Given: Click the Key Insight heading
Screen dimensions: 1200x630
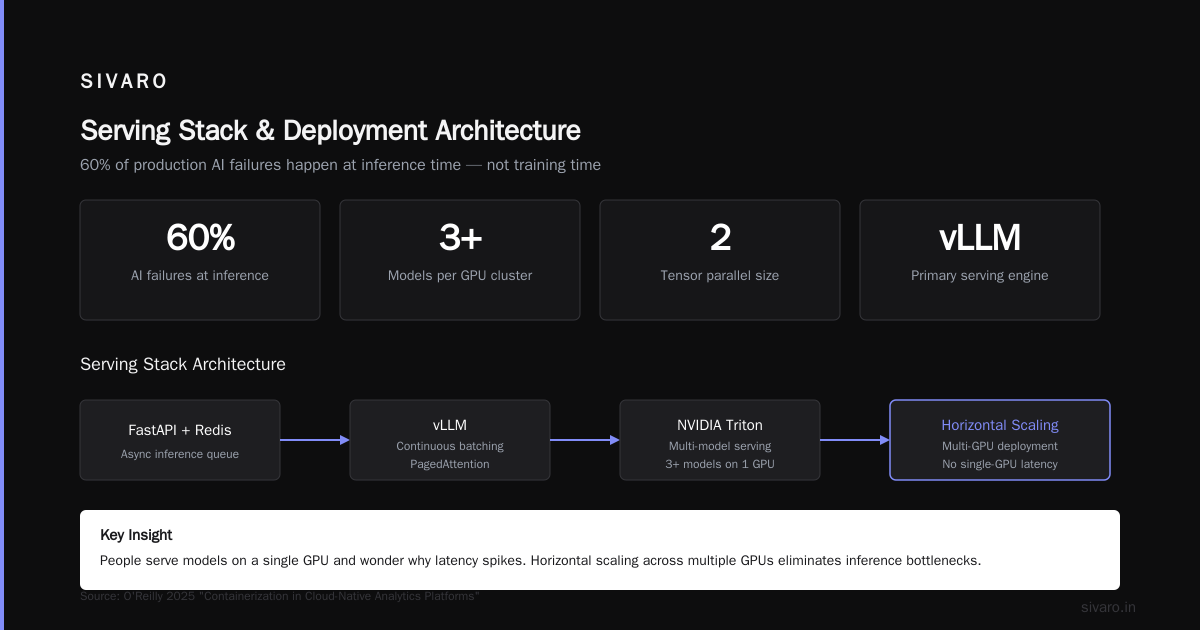Looking at the screenshot, I should tap(136, 535).
